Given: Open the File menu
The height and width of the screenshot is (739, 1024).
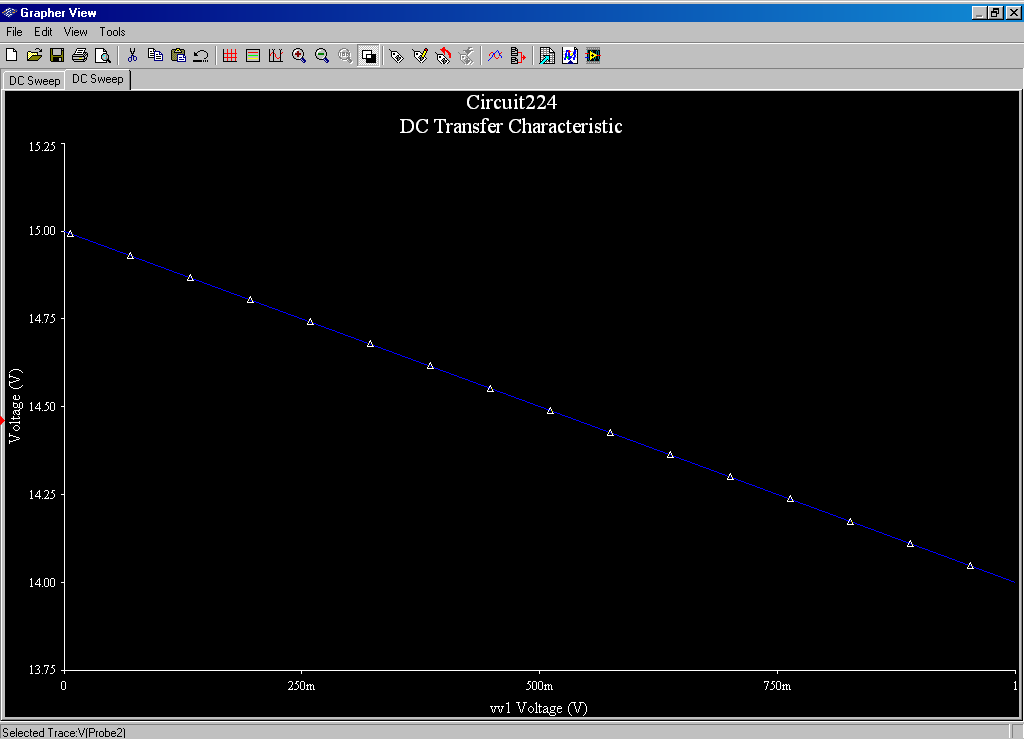Looking at the screenshot, I should [14, 32].
